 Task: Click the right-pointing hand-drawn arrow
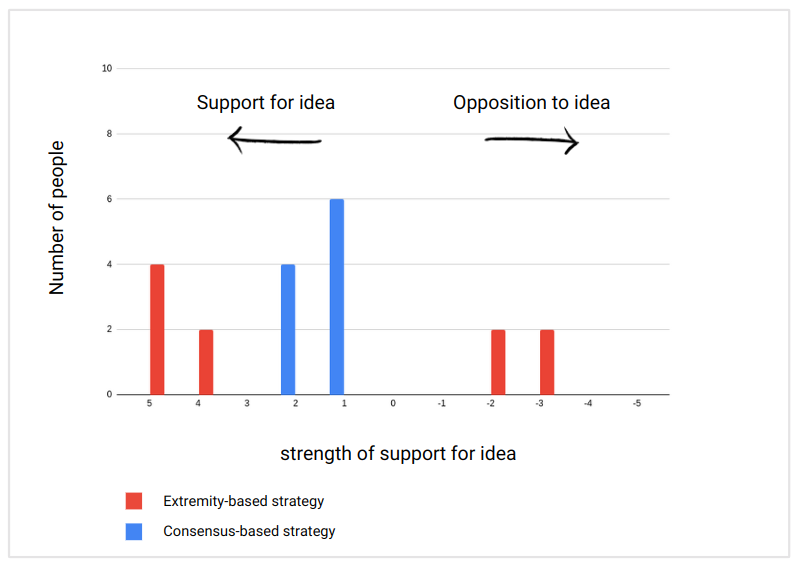point(532,140)
